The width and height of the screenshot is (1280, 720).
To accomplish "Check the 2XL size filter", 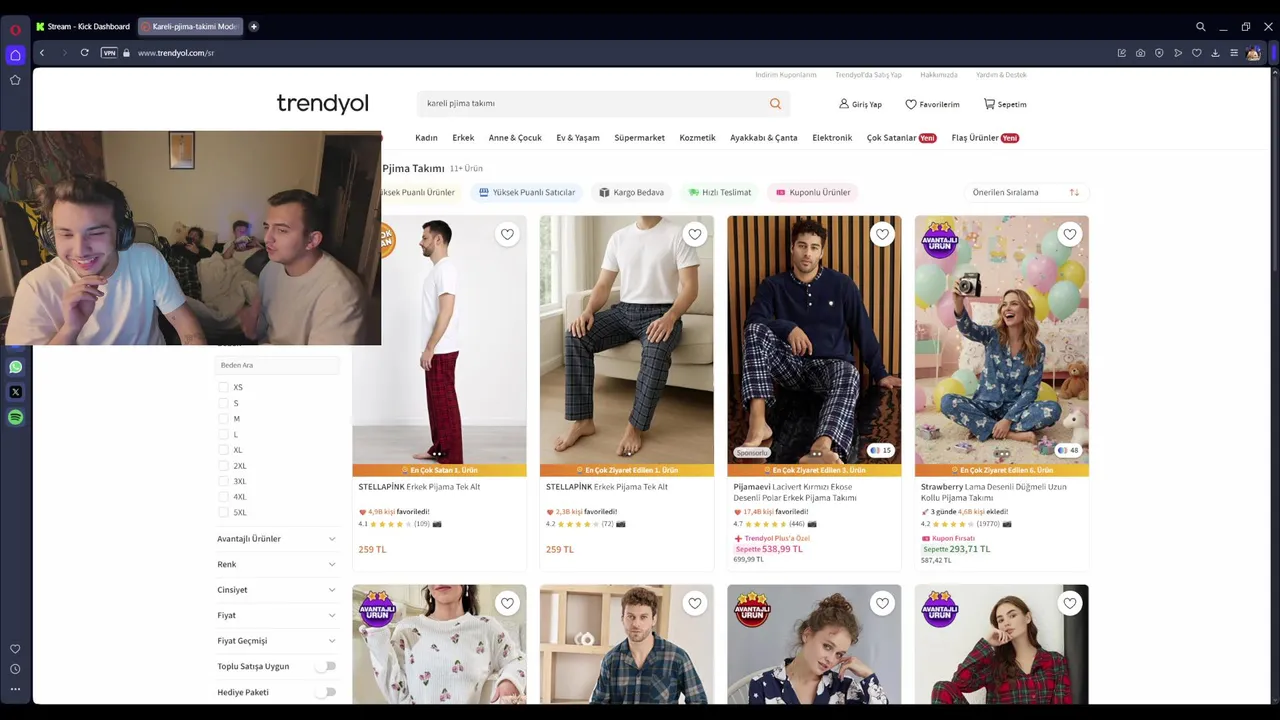I will coord(223,466).
